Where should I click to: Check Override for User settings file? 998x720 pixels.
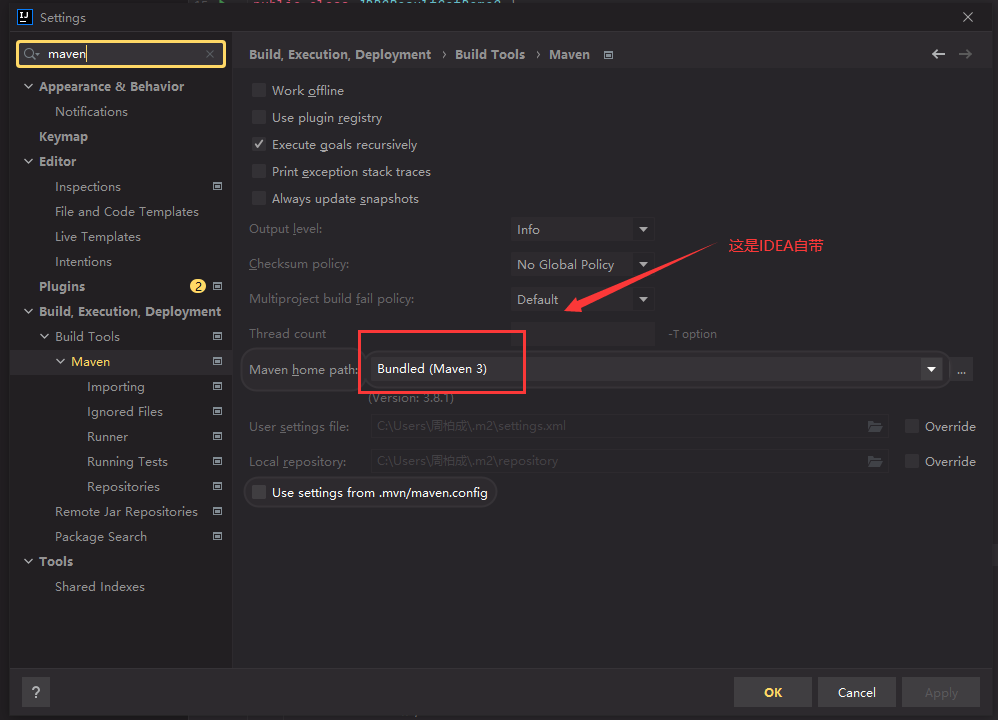pyautogui.click(x=911, y=427)
